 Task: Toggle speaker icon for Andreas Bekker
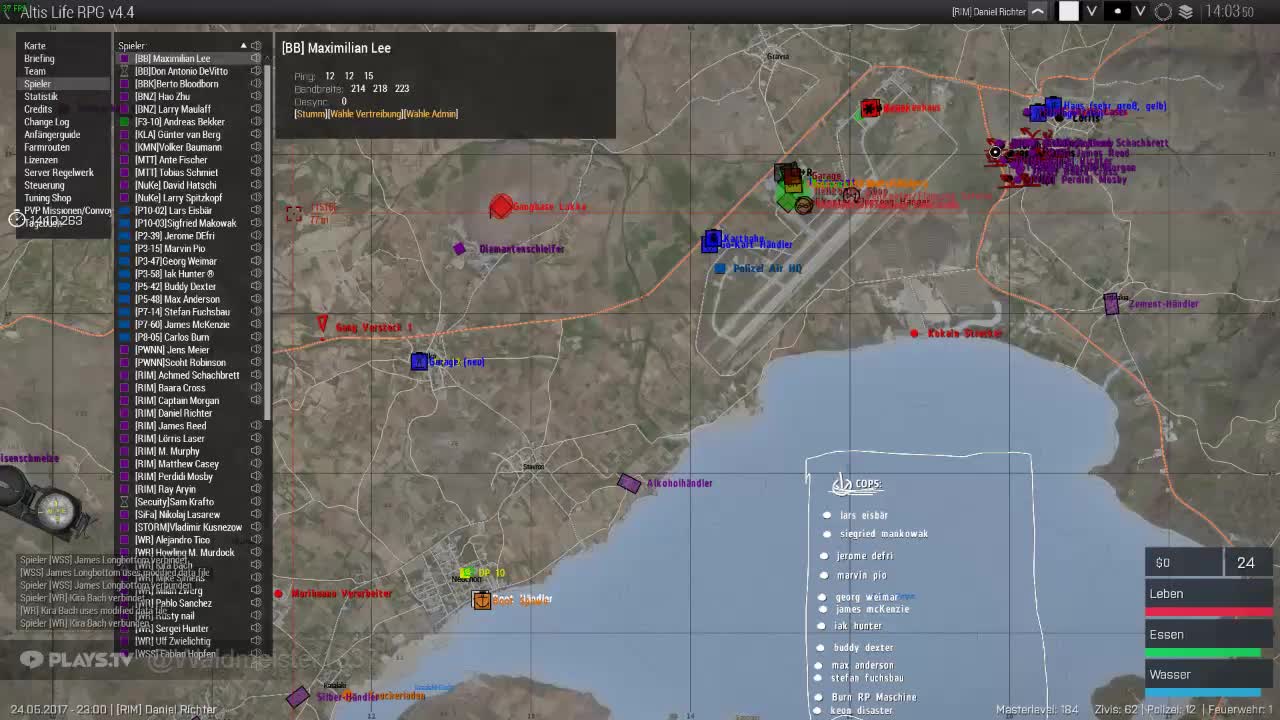(x=256, y=122)
